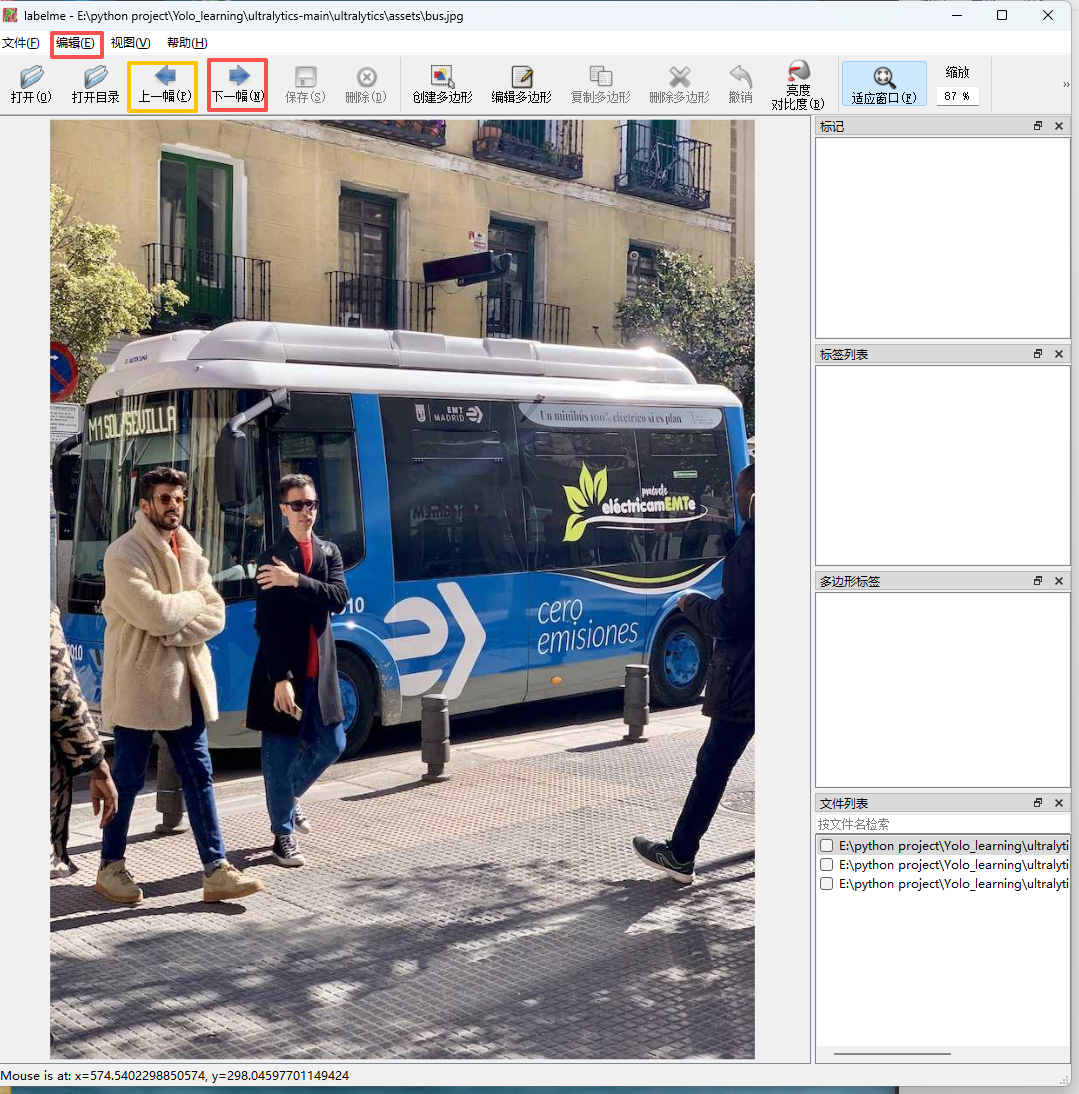Click the bus image canvas

click(x=402, y=590)
